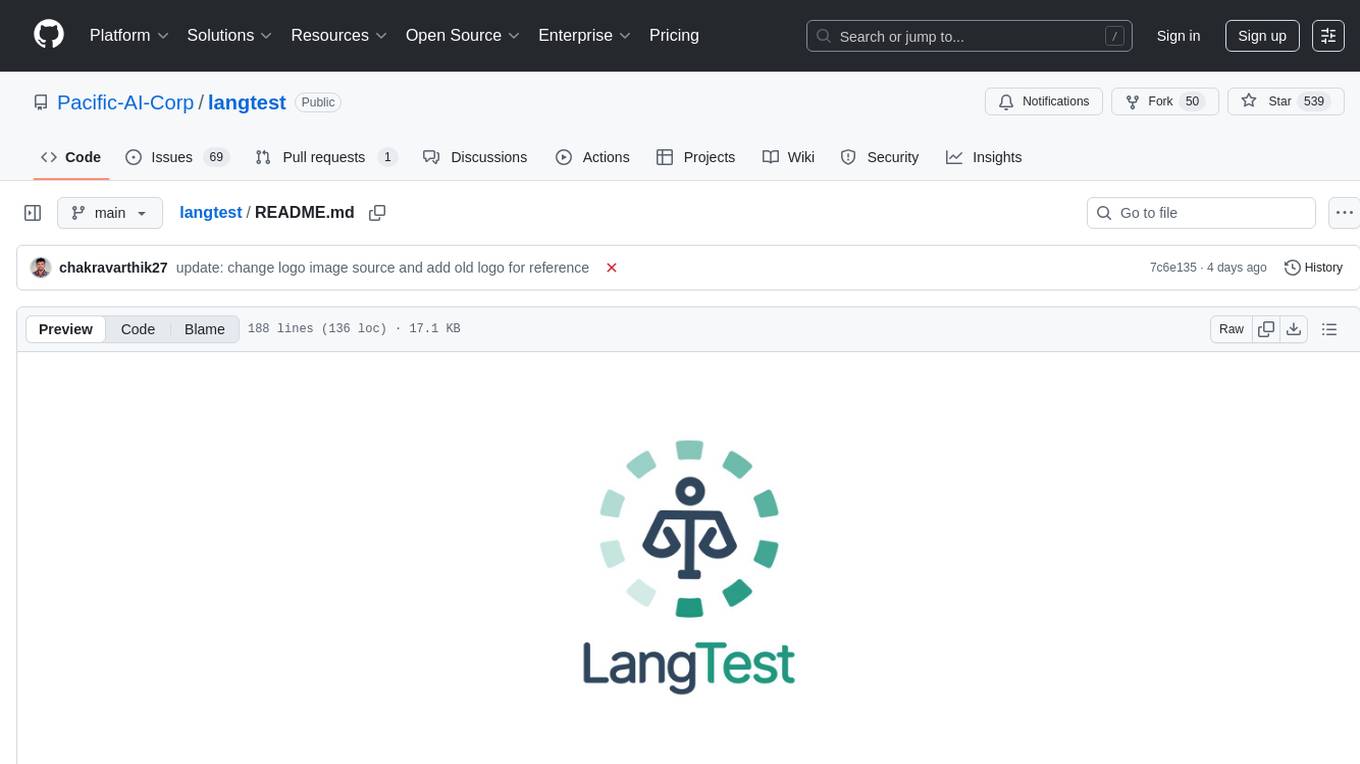This screenshot has width=1360, height=764.
Task: Click the Sign in link
Action: 1178,36
